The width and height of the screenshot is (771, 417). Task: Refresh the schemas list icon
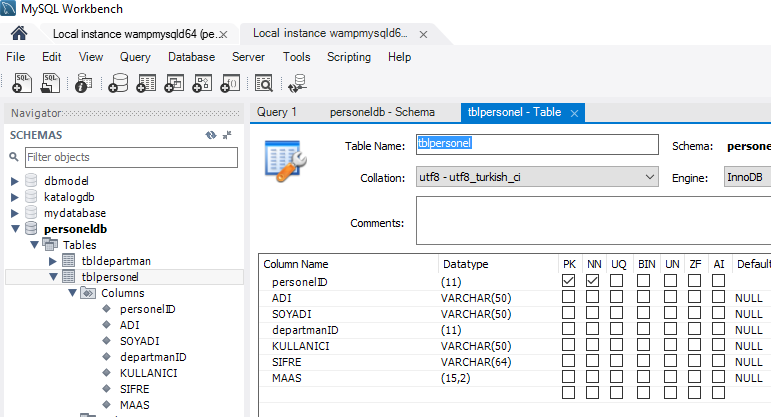point(211,135)
